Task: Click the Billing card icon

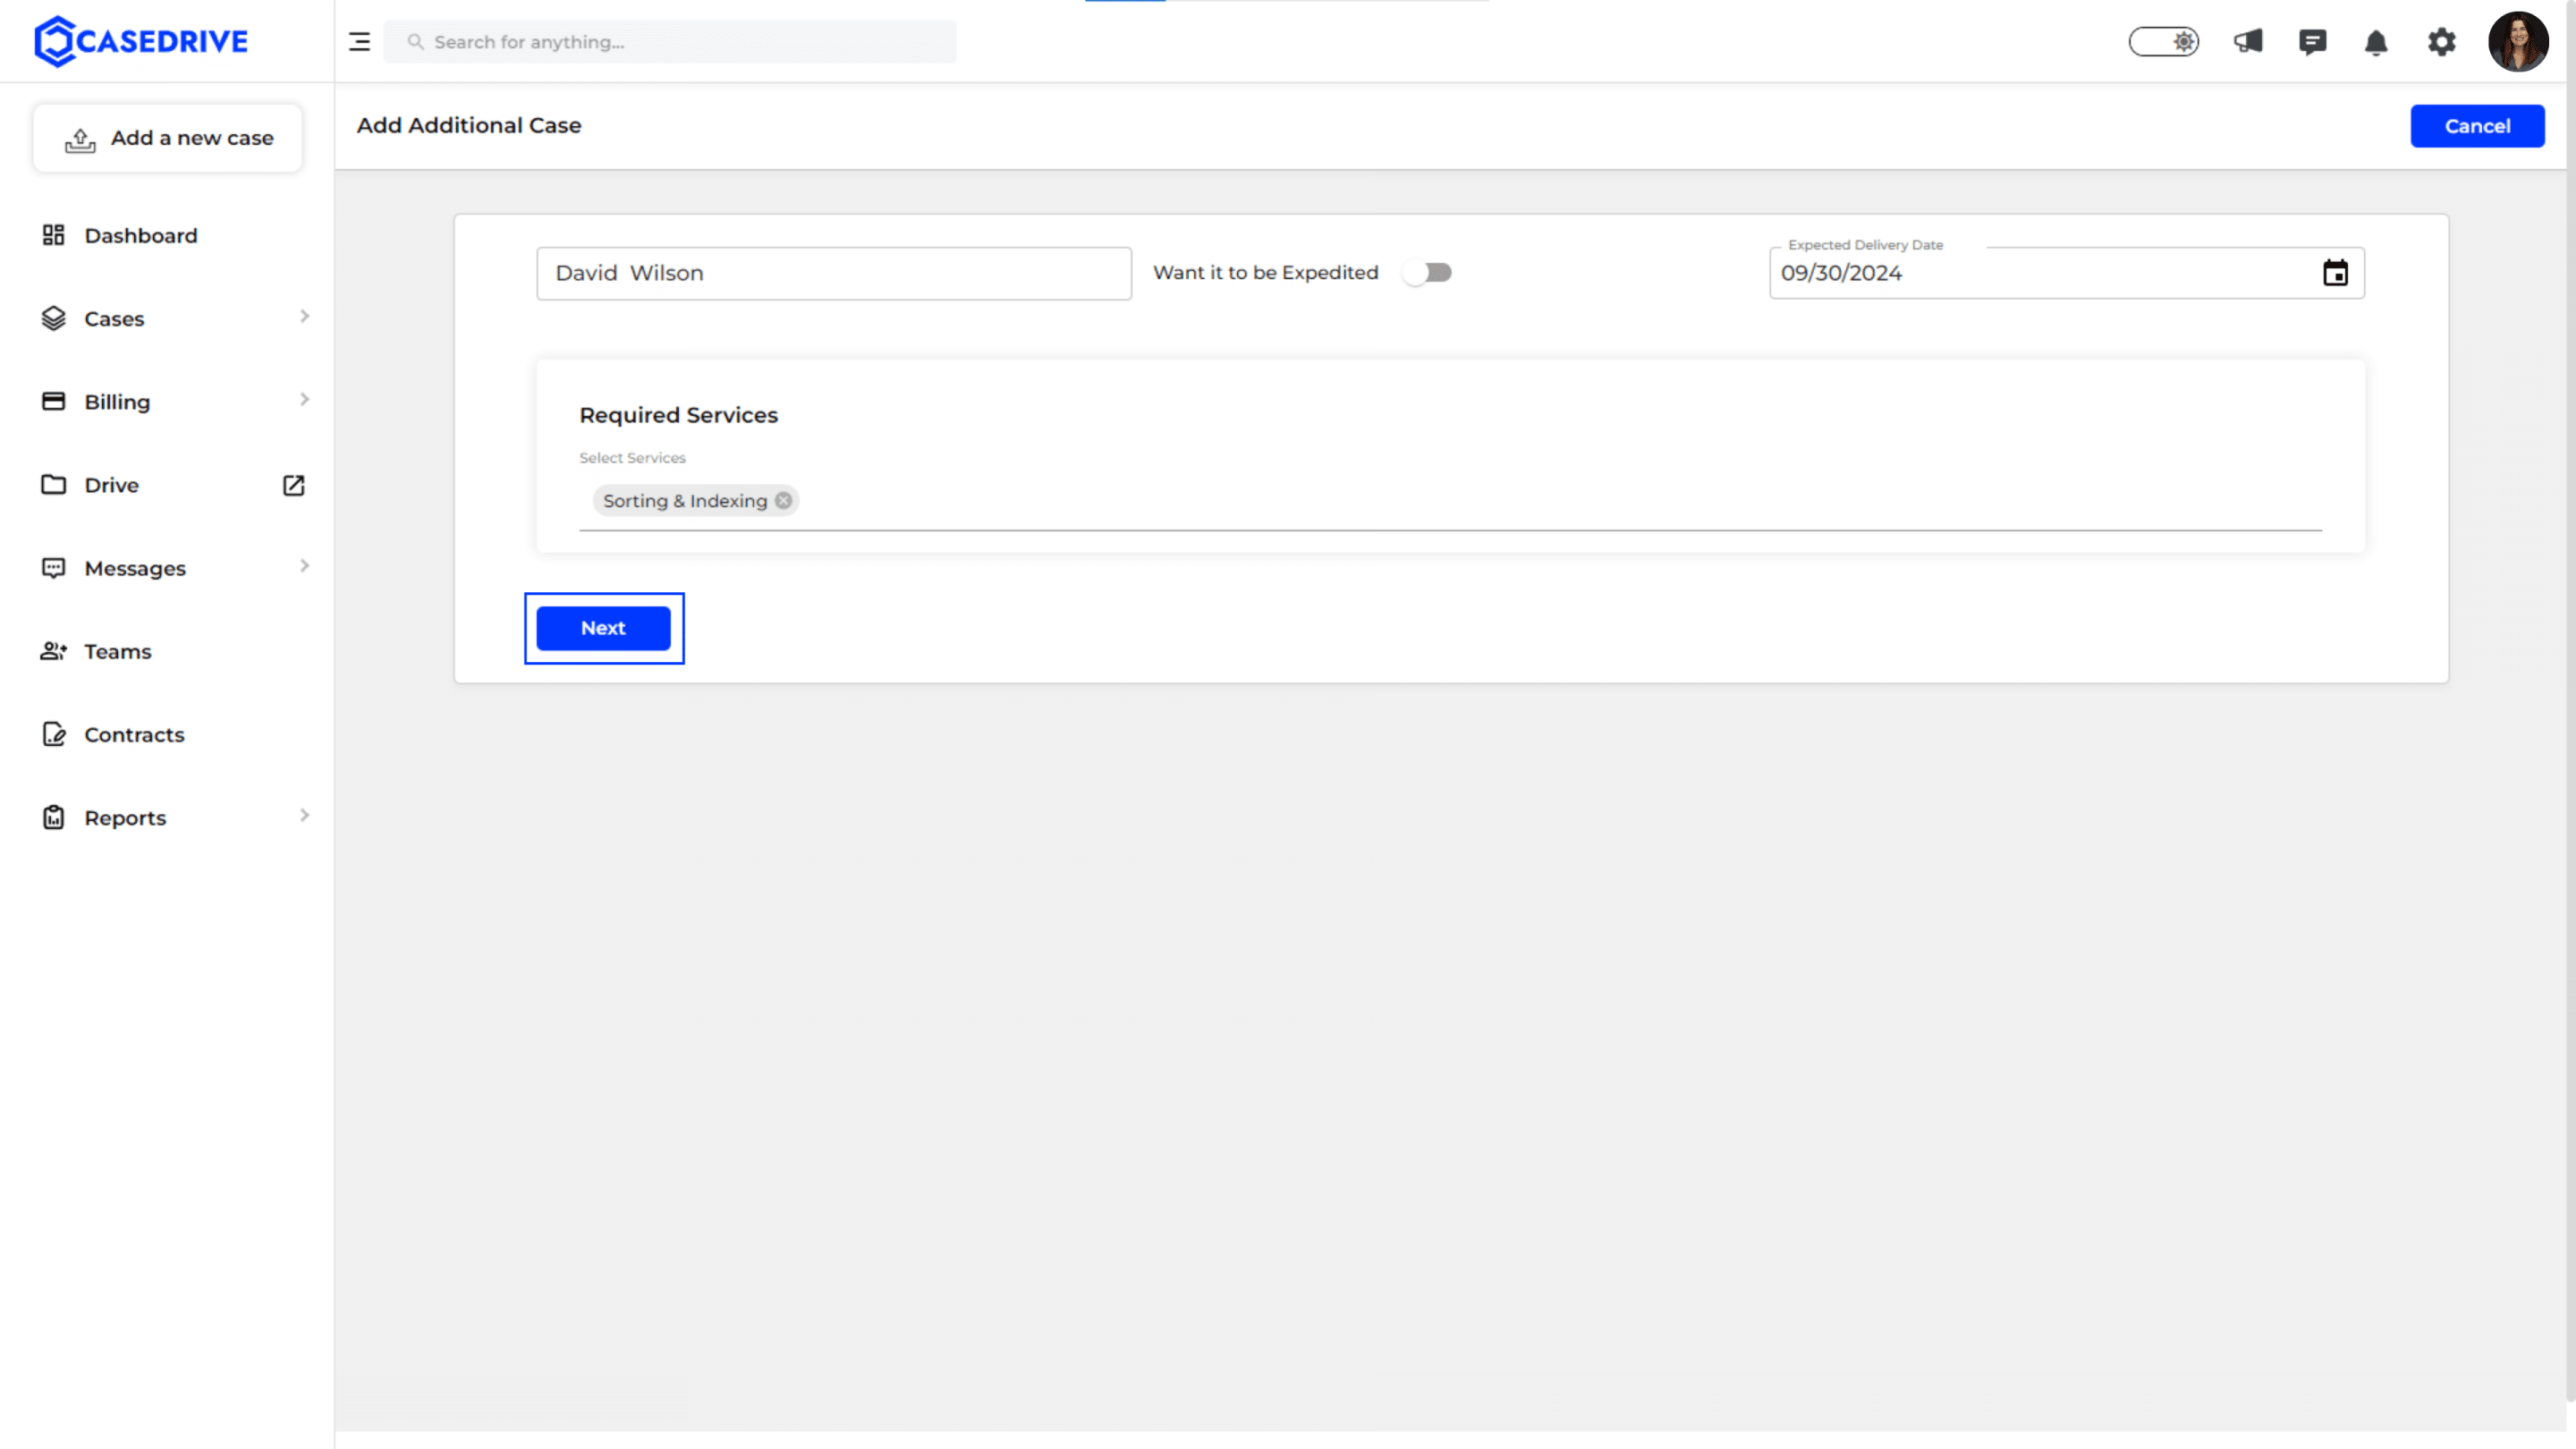Action: [x=53, y=401]
